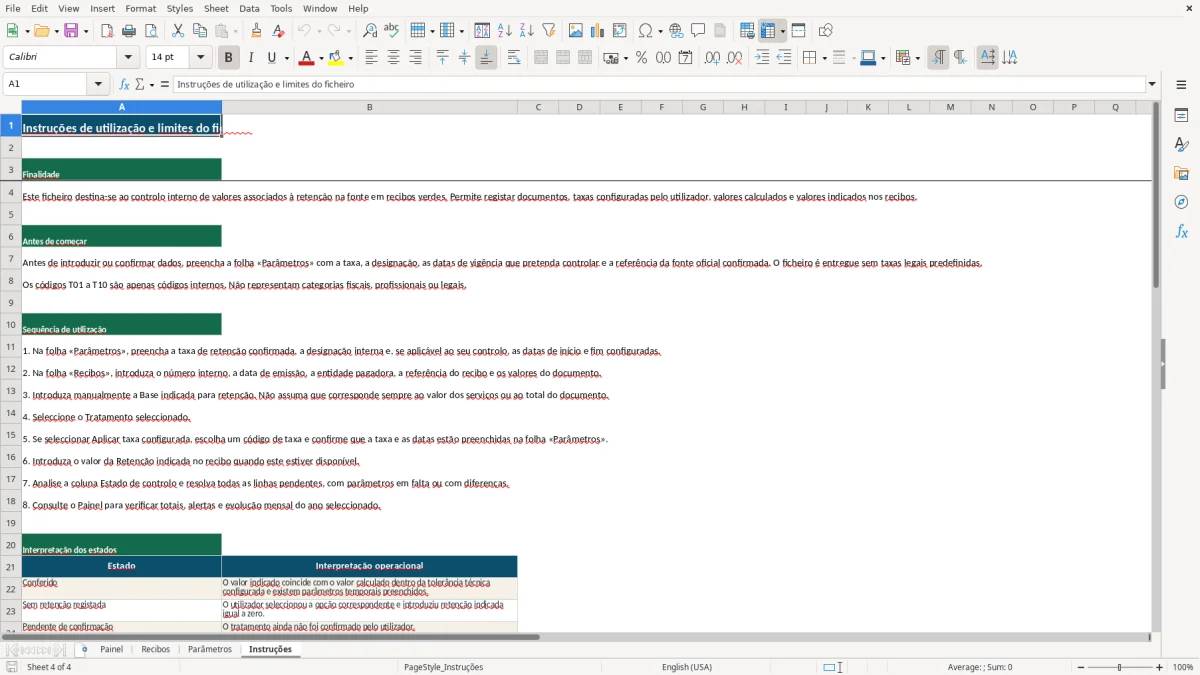
Task: Insert a pivot table
Action: point(620,31)
